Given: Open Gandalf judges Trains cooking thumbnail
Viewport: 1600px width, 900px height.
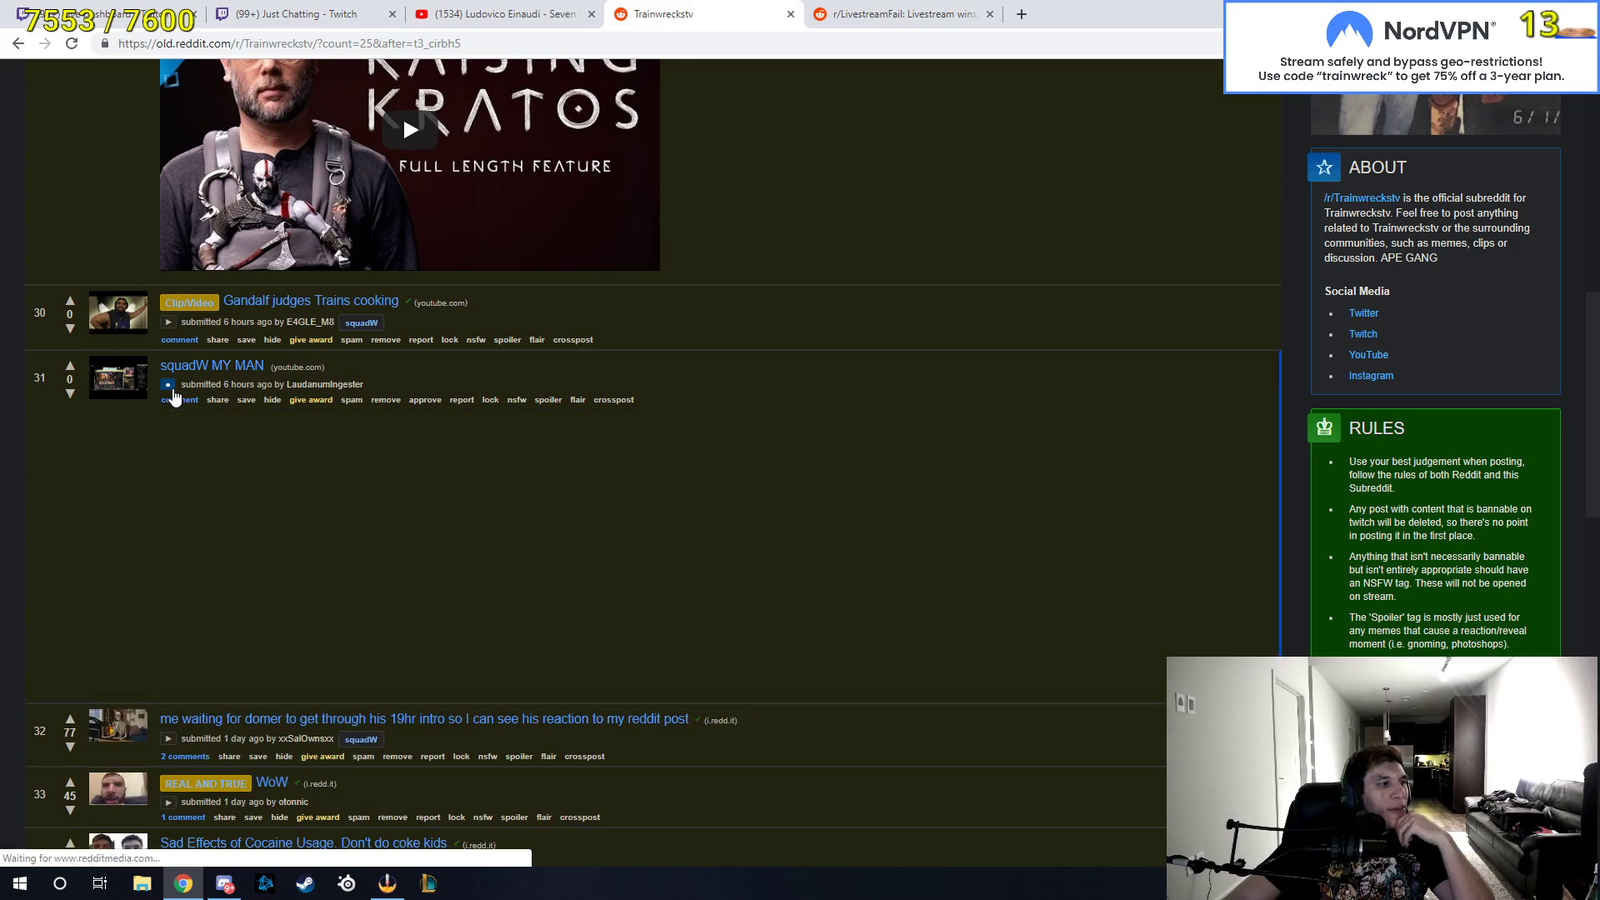Looking at the screenshot, I should pos(118,312).
